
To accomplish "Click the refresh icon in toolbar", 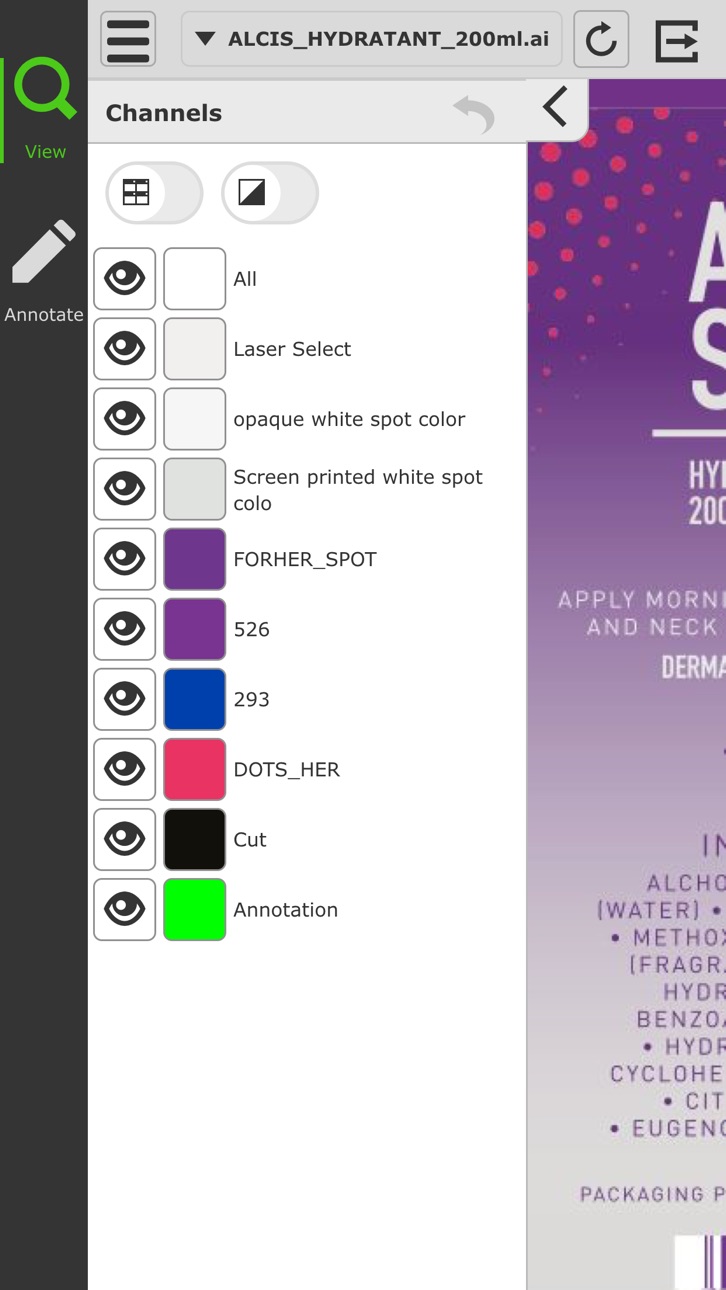I will coord(601,39).
